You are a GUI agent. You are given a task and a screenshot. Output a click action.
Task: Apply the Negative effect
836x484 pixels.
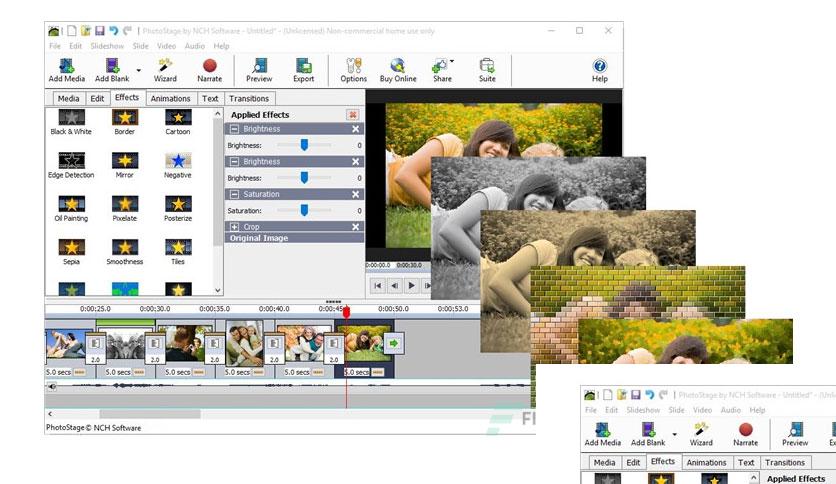177,161
